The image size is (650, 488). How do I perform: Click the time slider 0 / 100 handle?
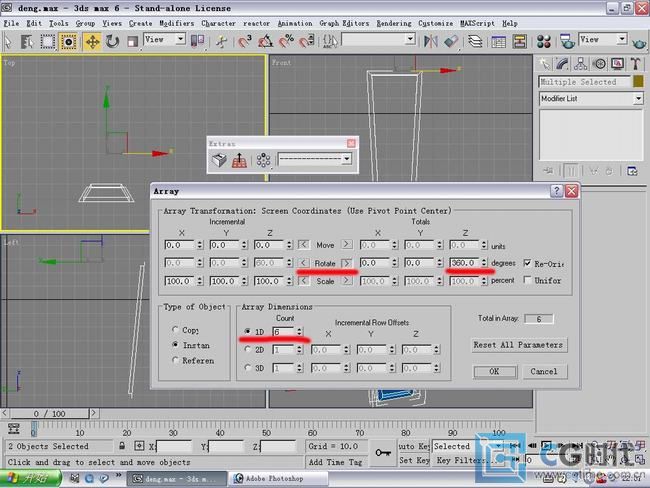click(49, 413)
